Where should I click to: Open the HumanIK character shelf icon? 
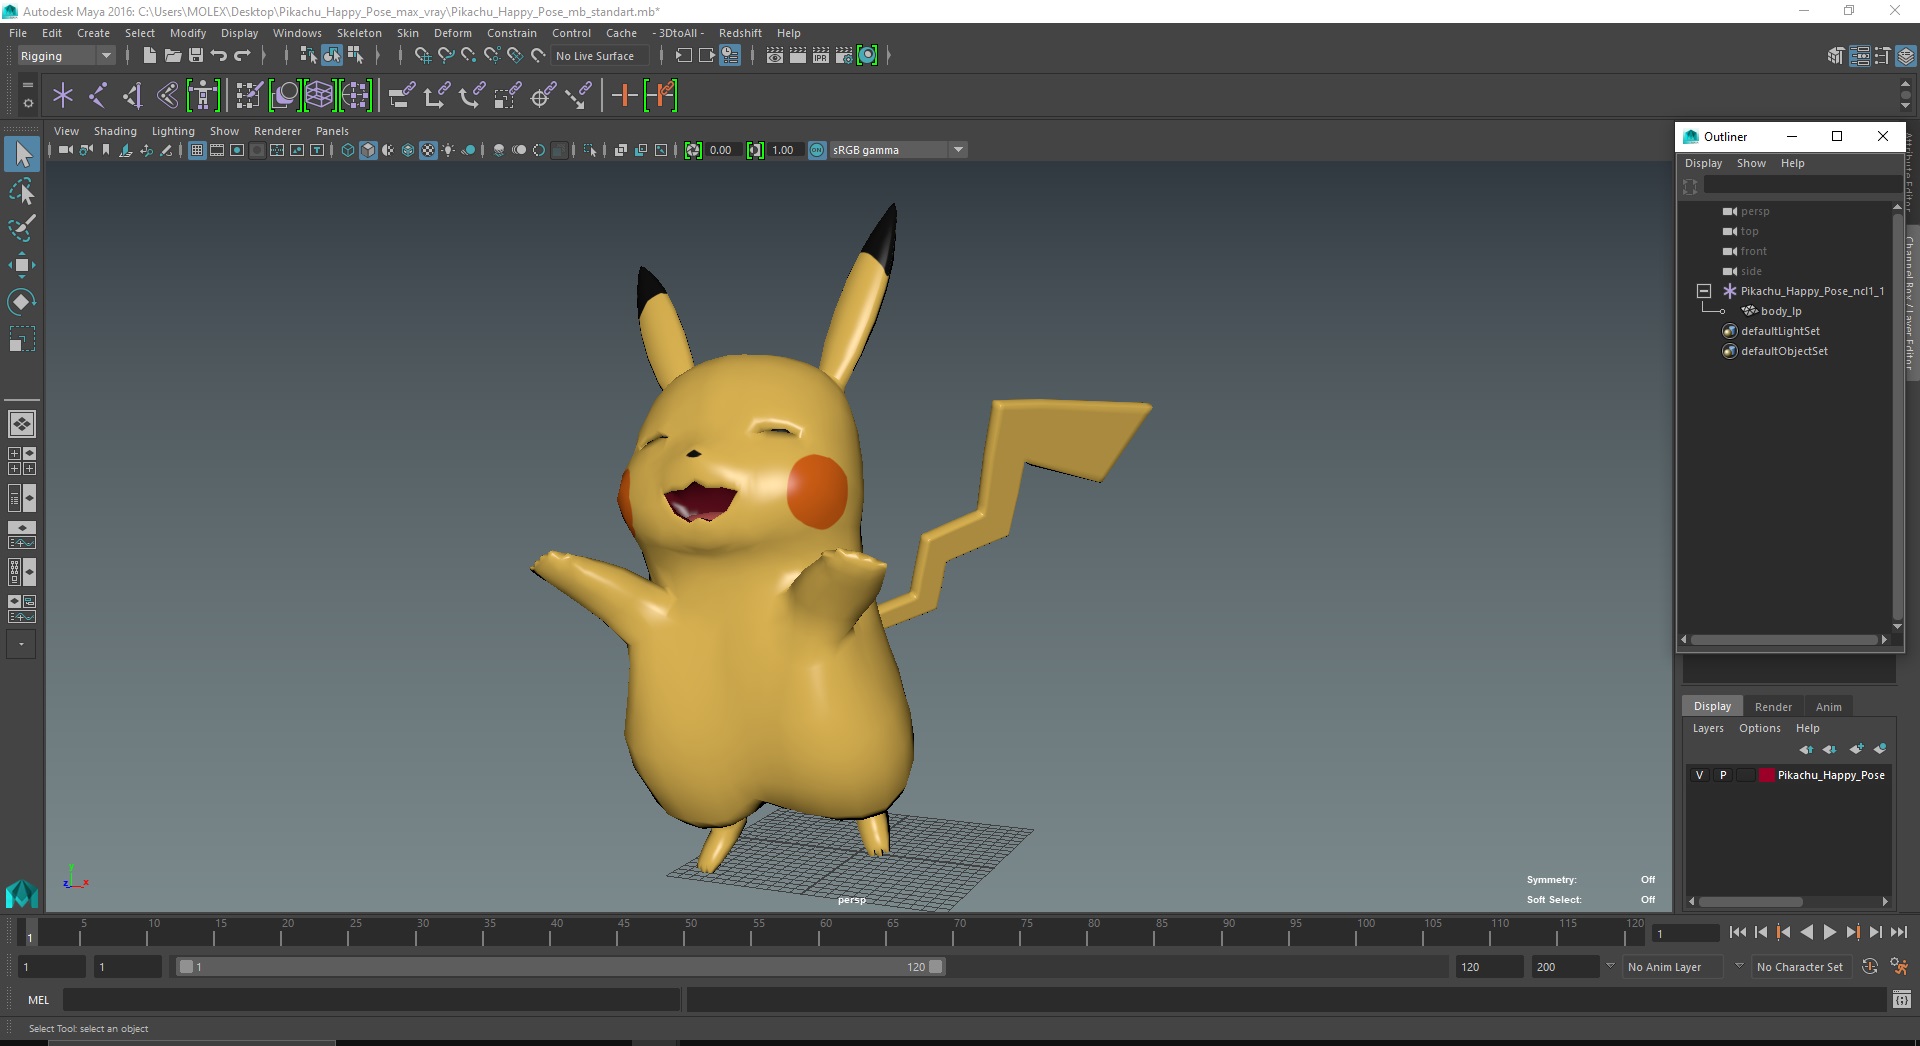click(x=203, y=95)
